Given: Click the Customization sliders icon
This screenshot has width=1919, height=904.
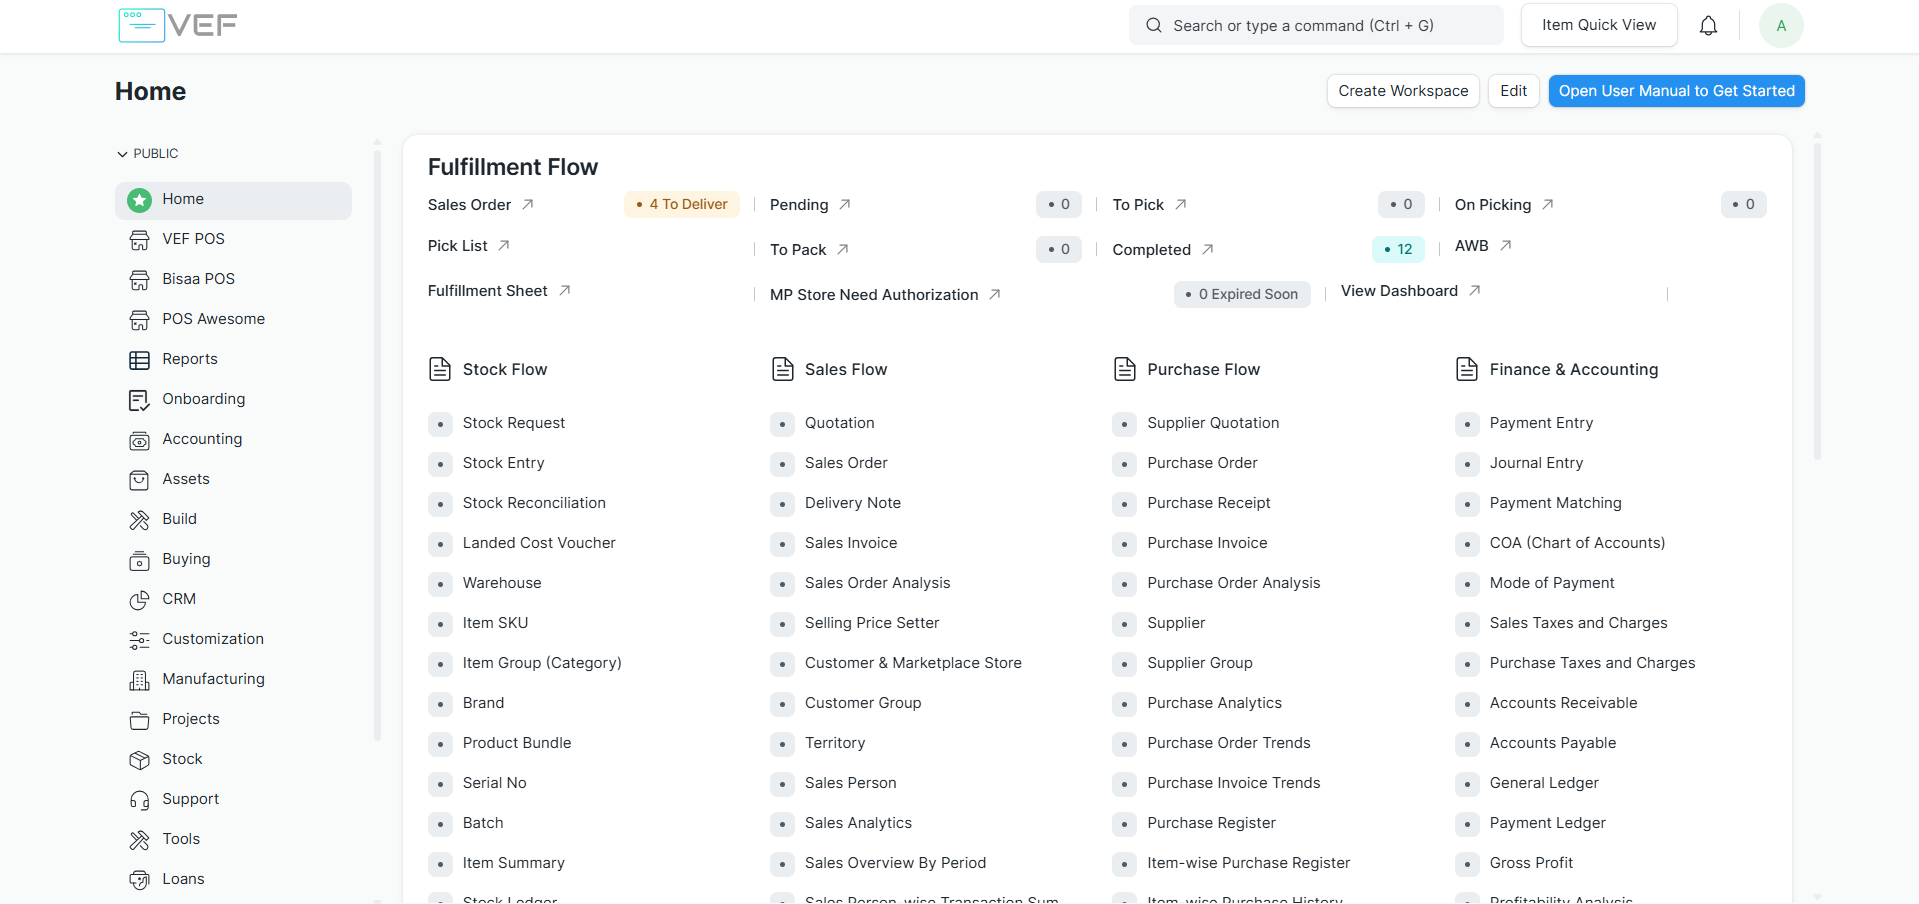Looking at the screenshot, I should pos(139,640).
